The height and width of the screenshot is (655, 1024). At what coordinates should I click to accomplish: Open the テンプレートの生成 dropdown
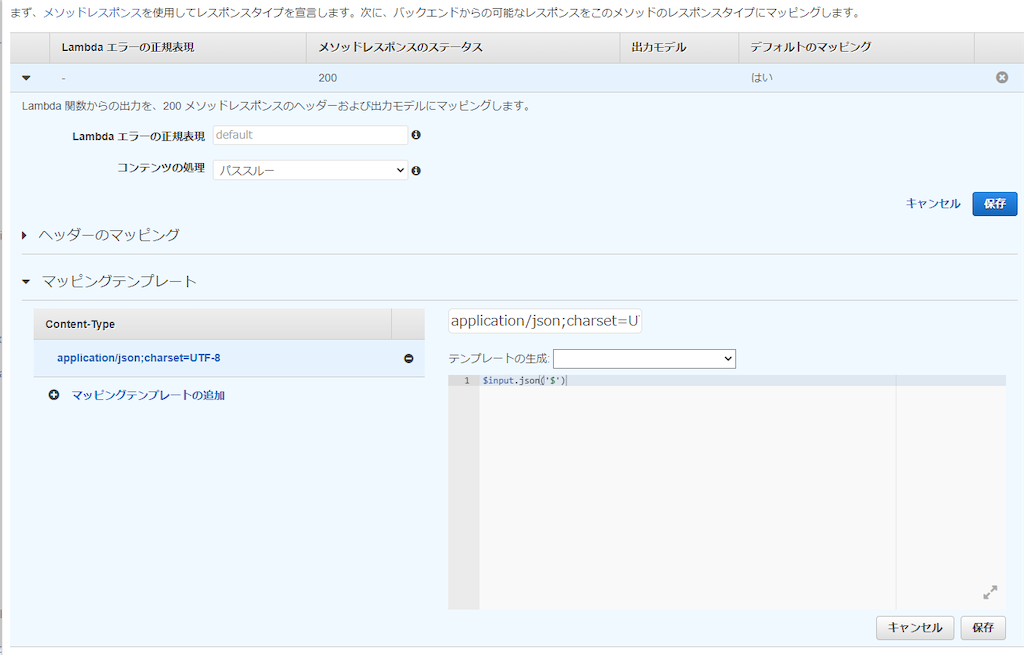point(644,358)
